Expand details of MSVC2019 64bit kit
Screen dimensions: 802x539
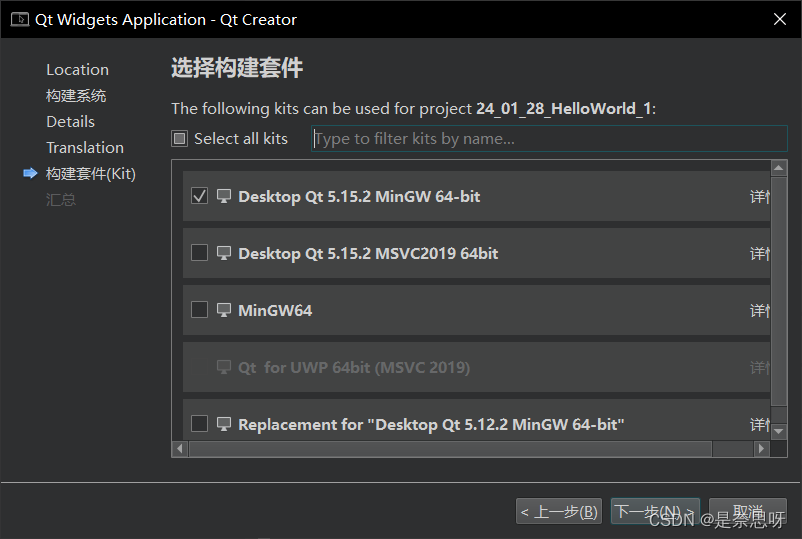pyautogui.click(x=760, y=253)
